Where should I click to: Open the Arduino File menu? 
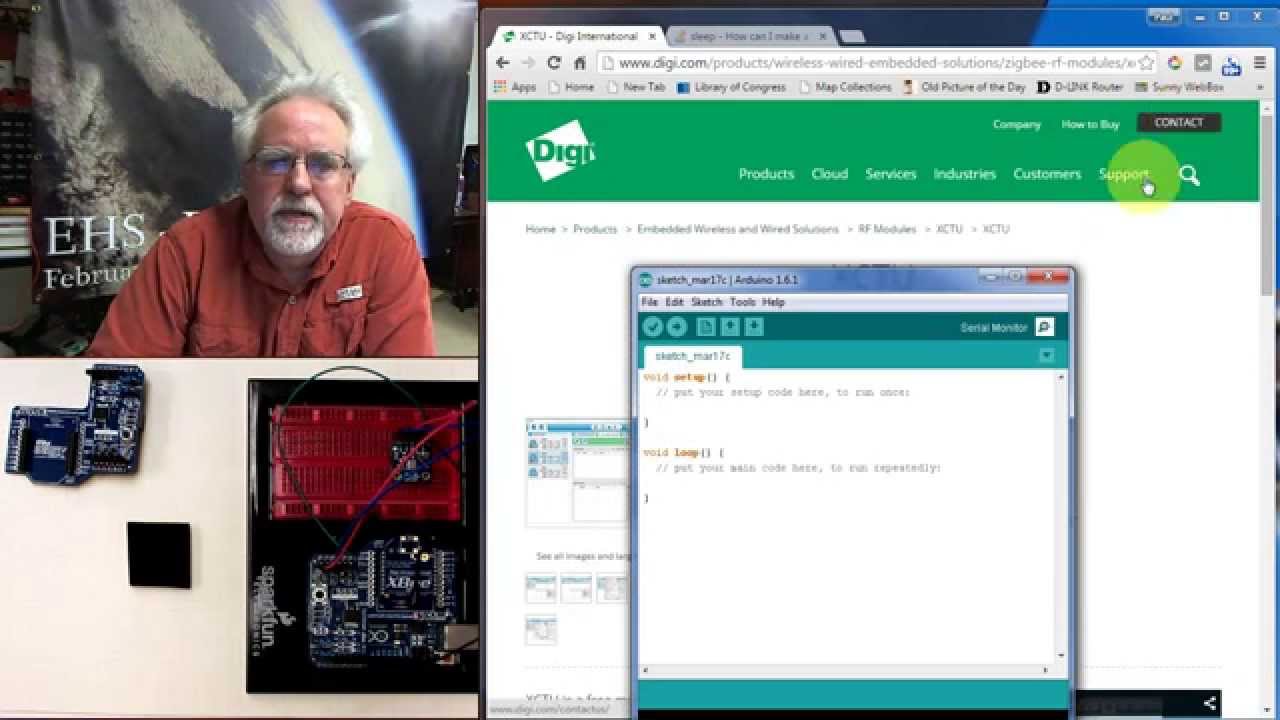[650, 302]
